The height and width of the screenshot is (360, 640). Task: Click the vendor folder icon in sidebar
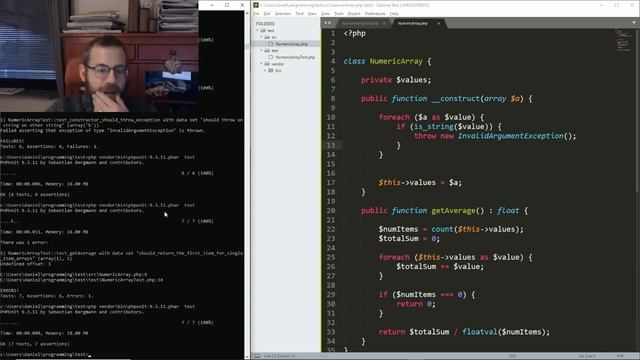point(267,64)
